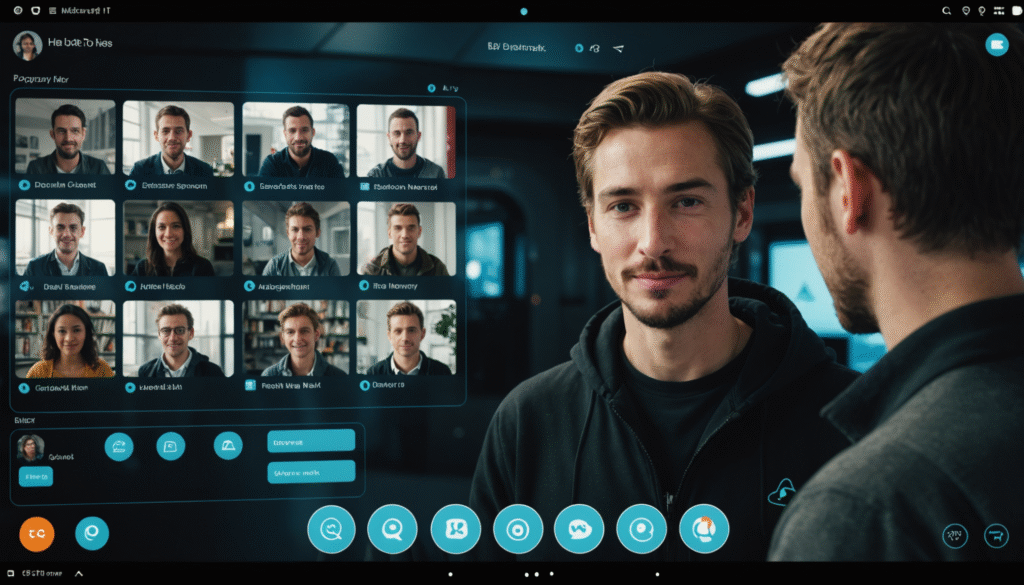Click the paper-plane send icon in the header
Viewport: 1024px width, 585px height.
coord(618,48)
